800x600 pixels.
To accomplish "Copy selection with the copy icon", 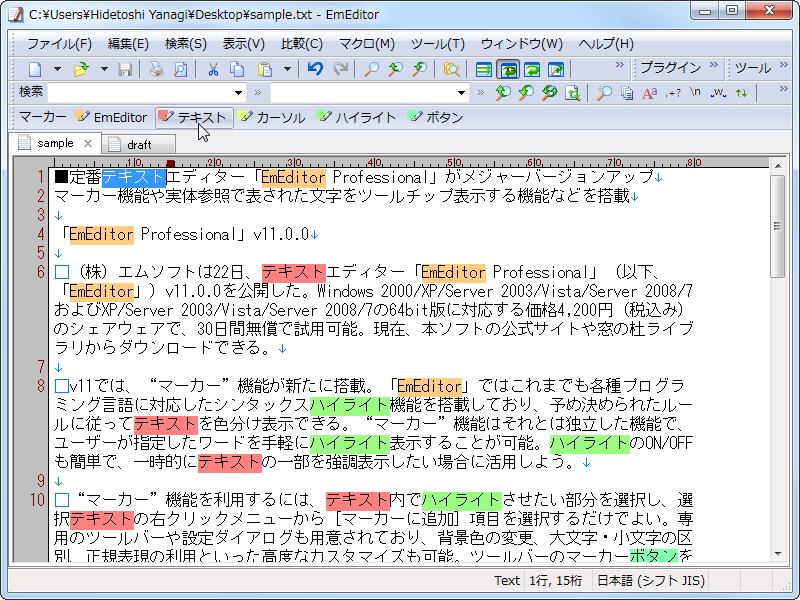I will pos(237,69).
